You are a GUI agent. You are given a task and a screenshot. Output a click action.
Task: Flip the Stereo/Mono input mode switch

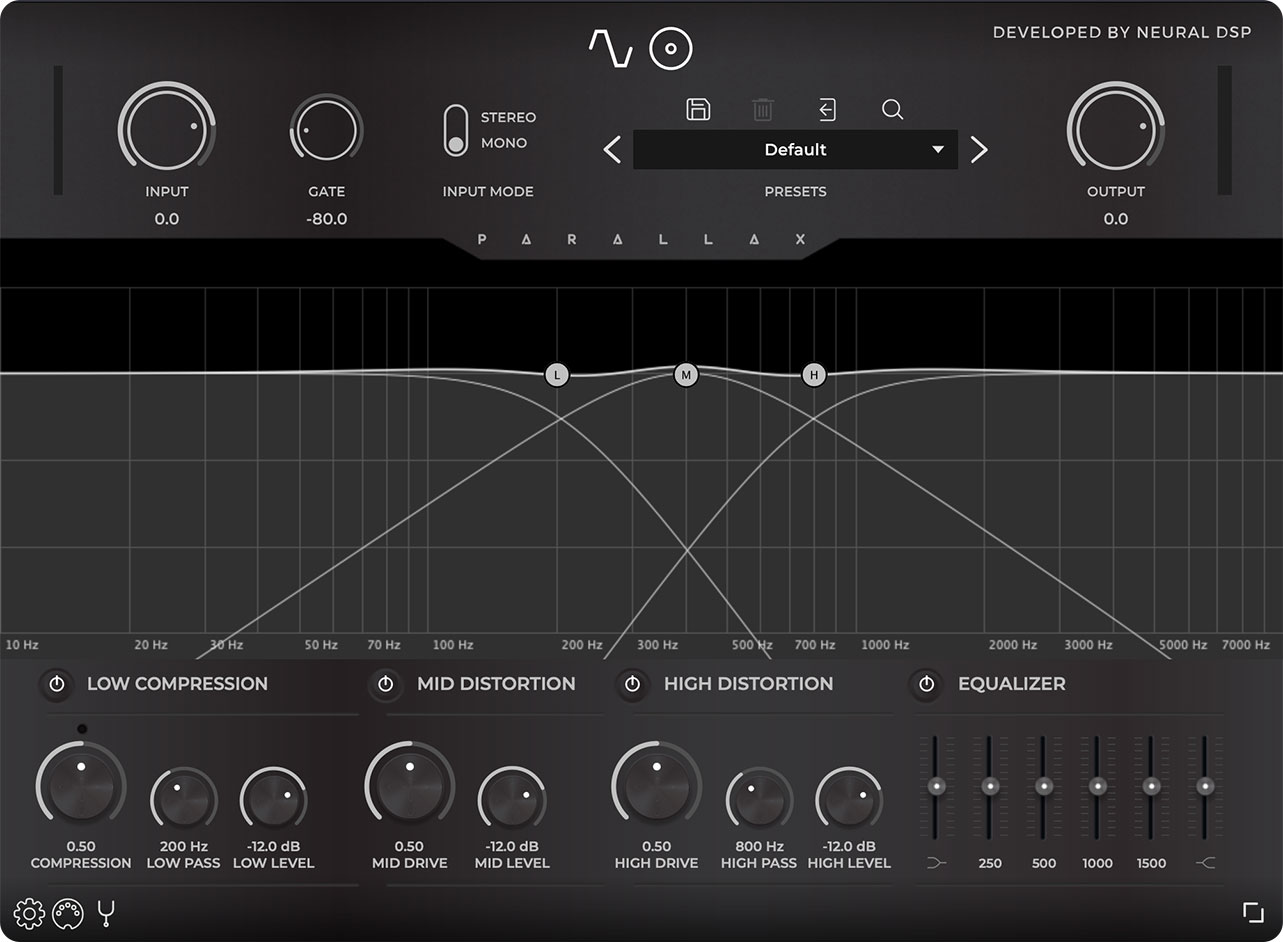456,130
